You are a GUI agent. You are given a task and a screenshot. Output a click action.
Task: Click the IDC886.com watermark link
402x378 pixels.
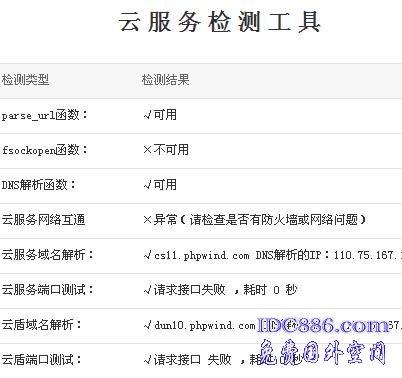tap(324, 325)
